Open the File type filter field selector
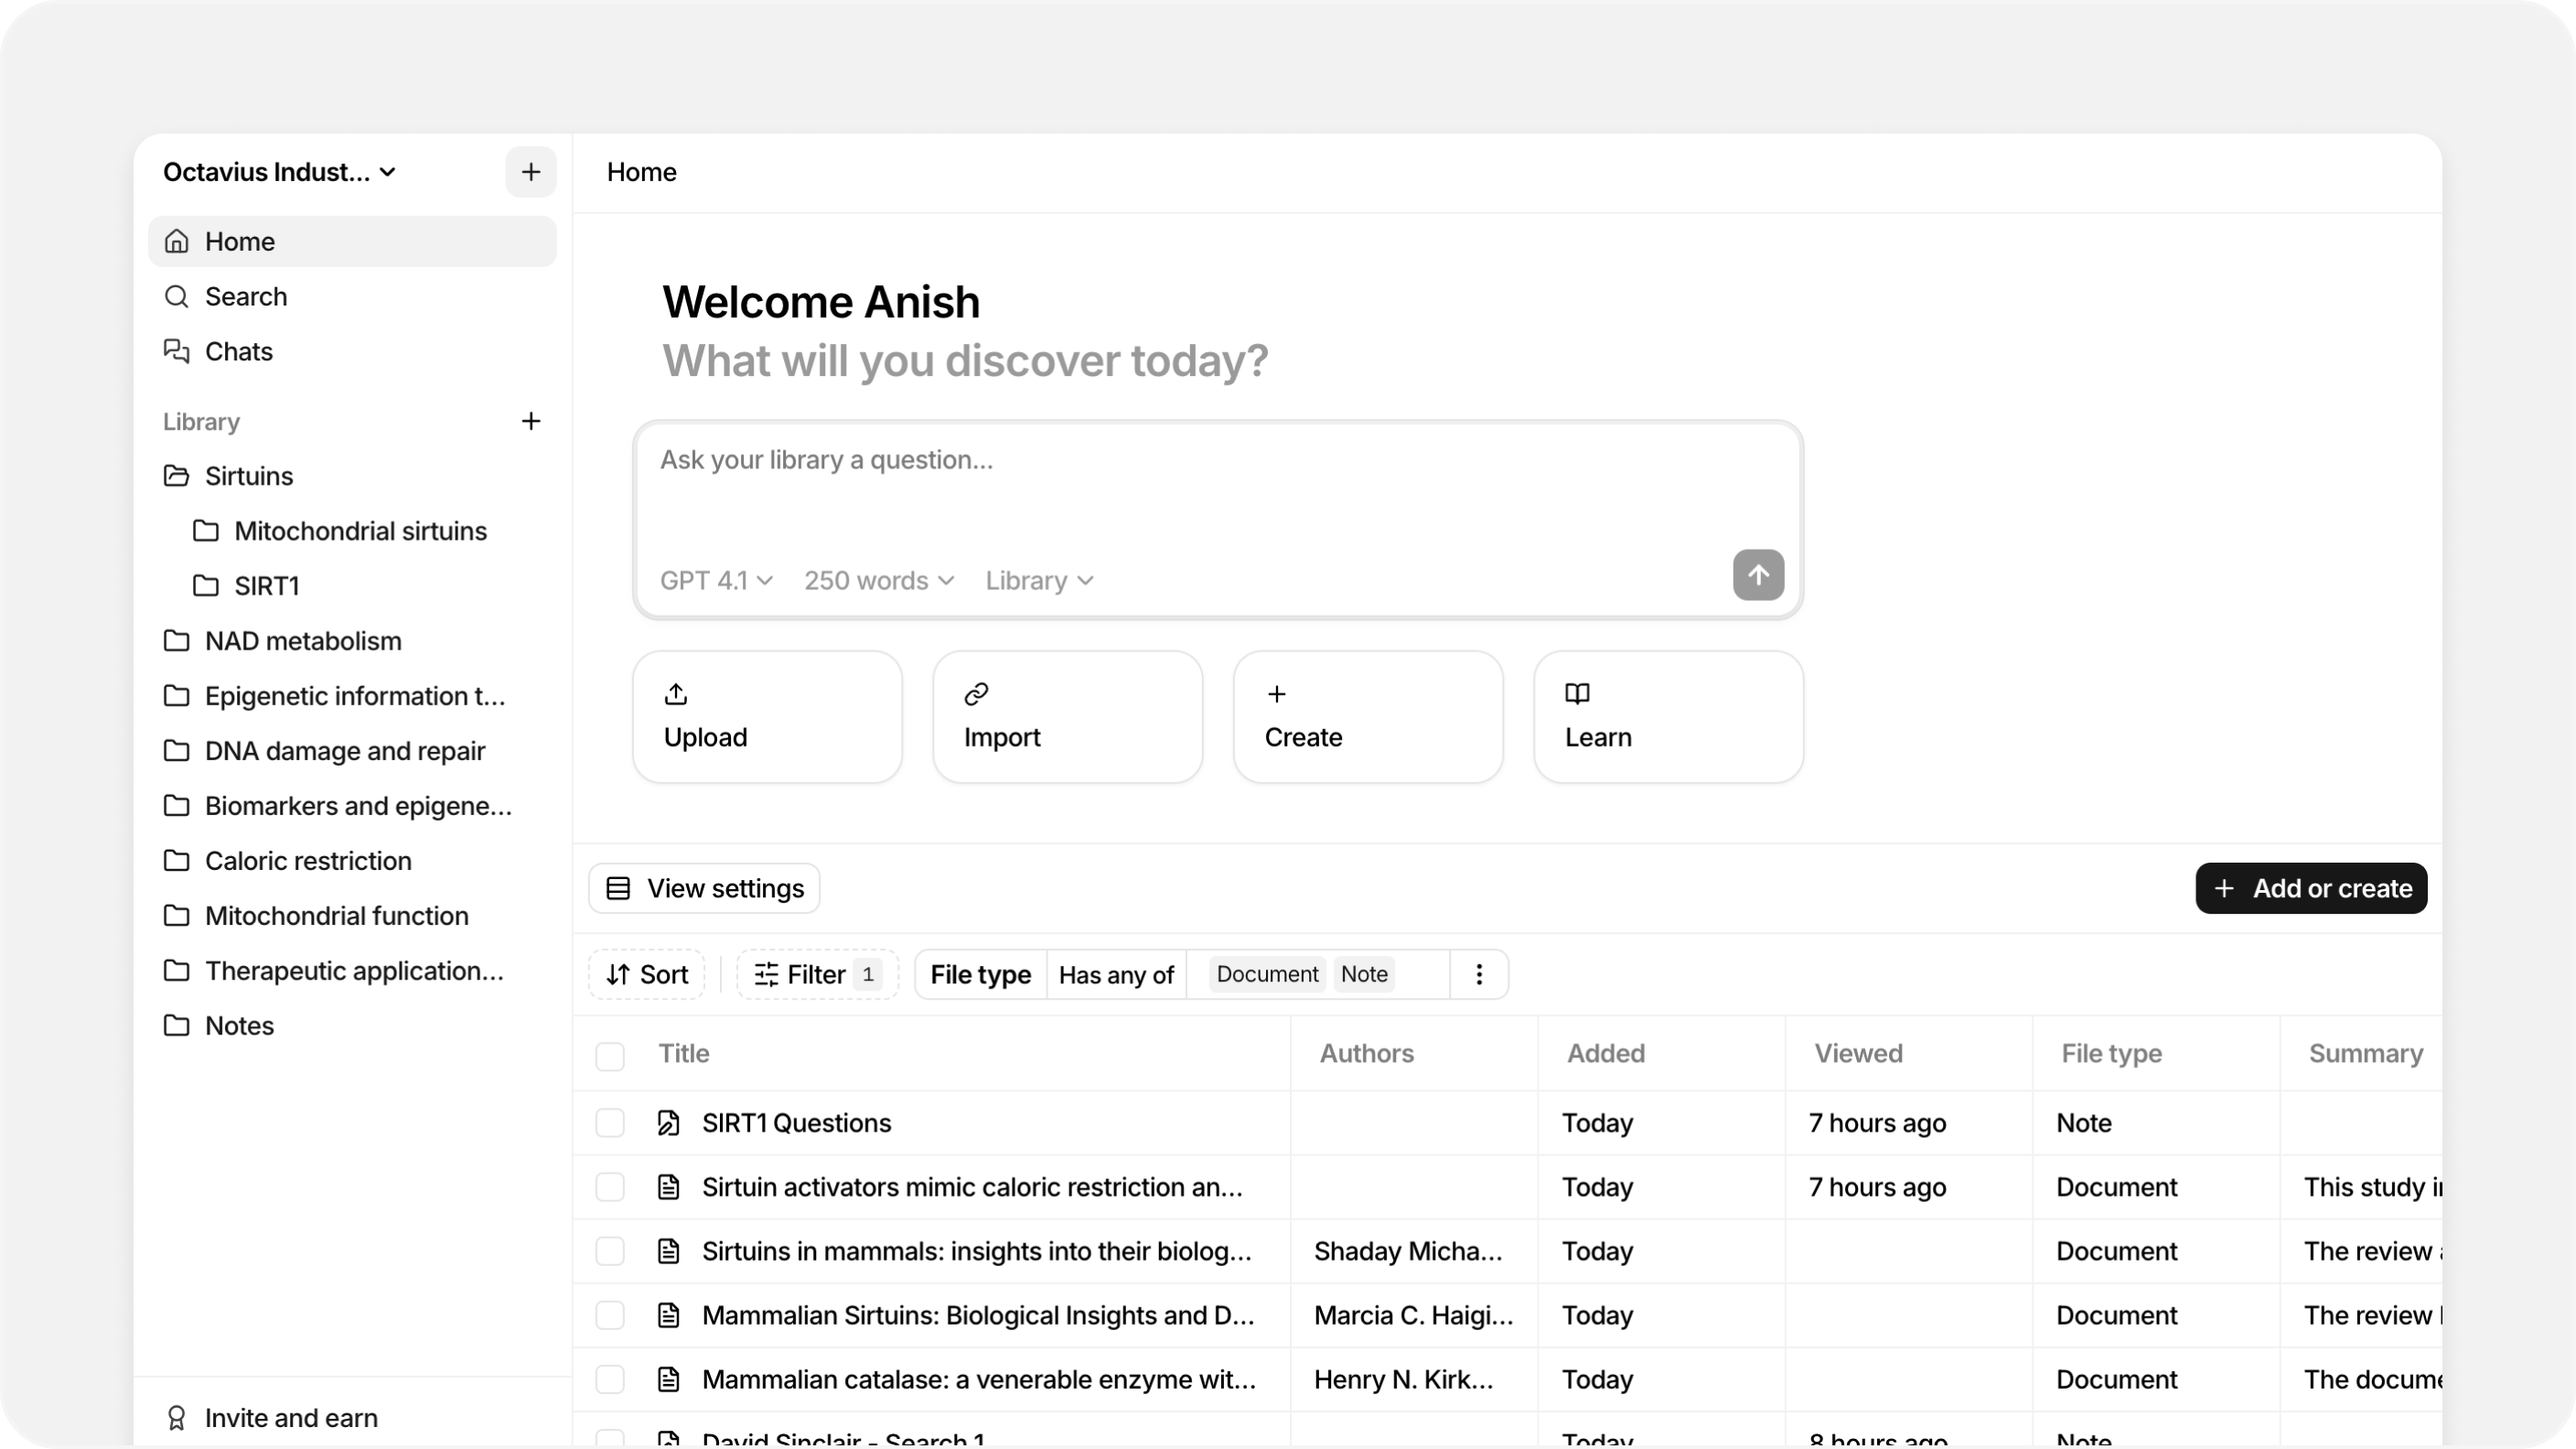The image size is (2576, 1449). (x=980, y=974)
